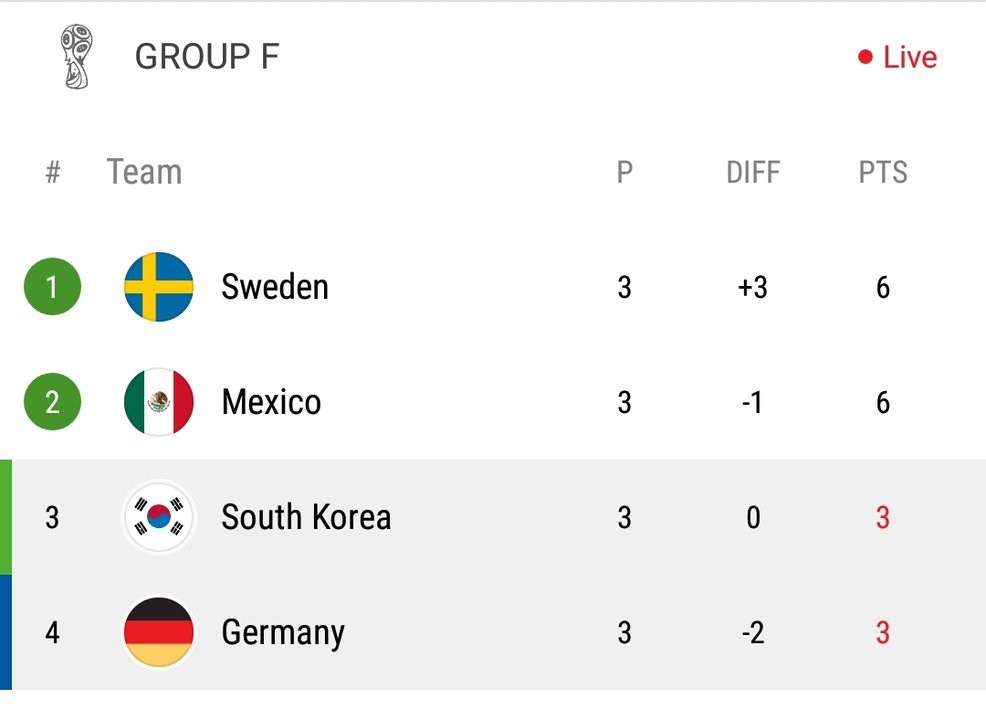Image resolution: width=986 pixels, height=720 pixels.
Task: Click the Germany flag icon
Action: pyautogui.click(x=158, y=632)
